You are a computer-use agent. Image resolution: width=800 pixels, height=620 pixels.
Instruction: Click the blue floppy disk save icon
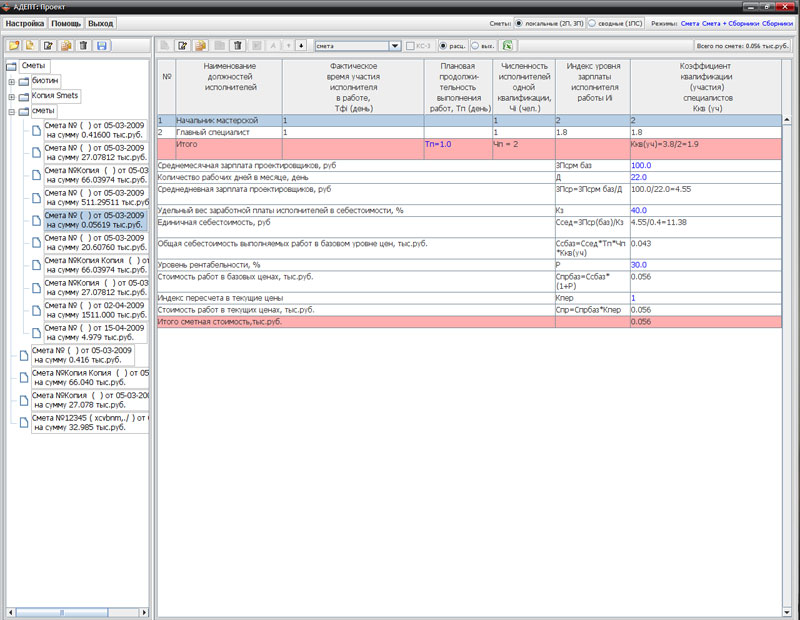click(x=102, y=46)
